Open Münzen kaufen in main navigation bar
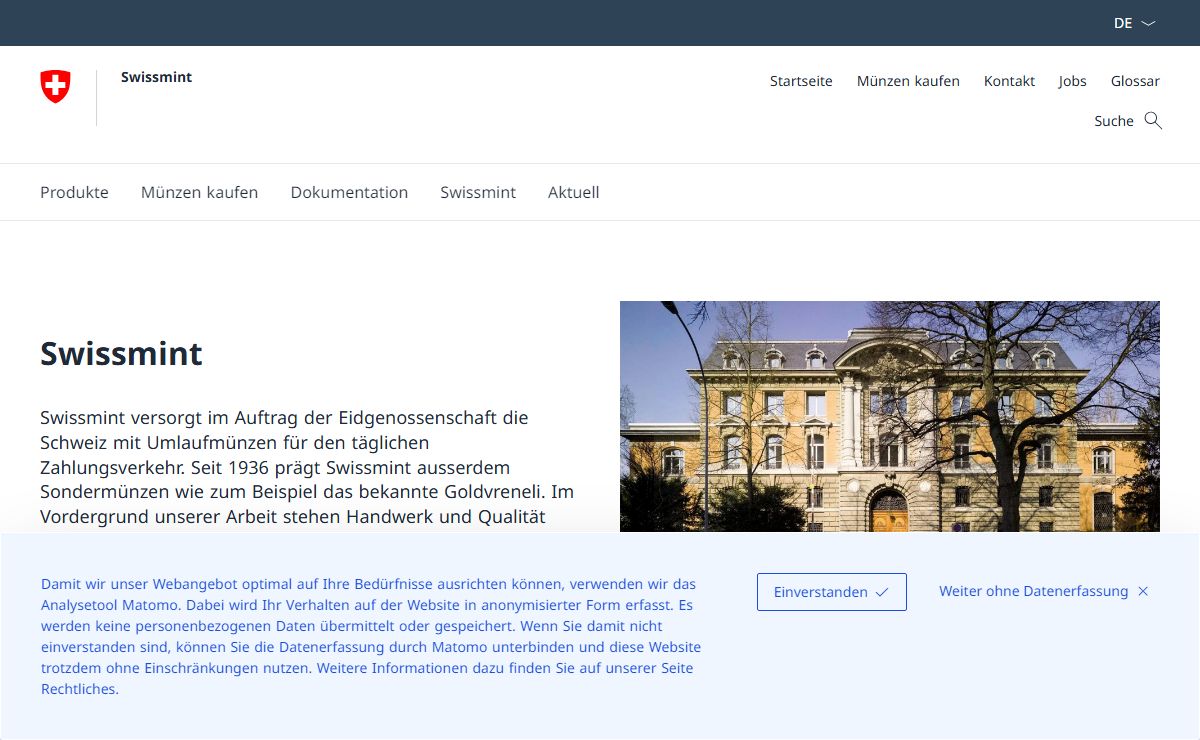 pyautogui.click(x=199, y=192)
